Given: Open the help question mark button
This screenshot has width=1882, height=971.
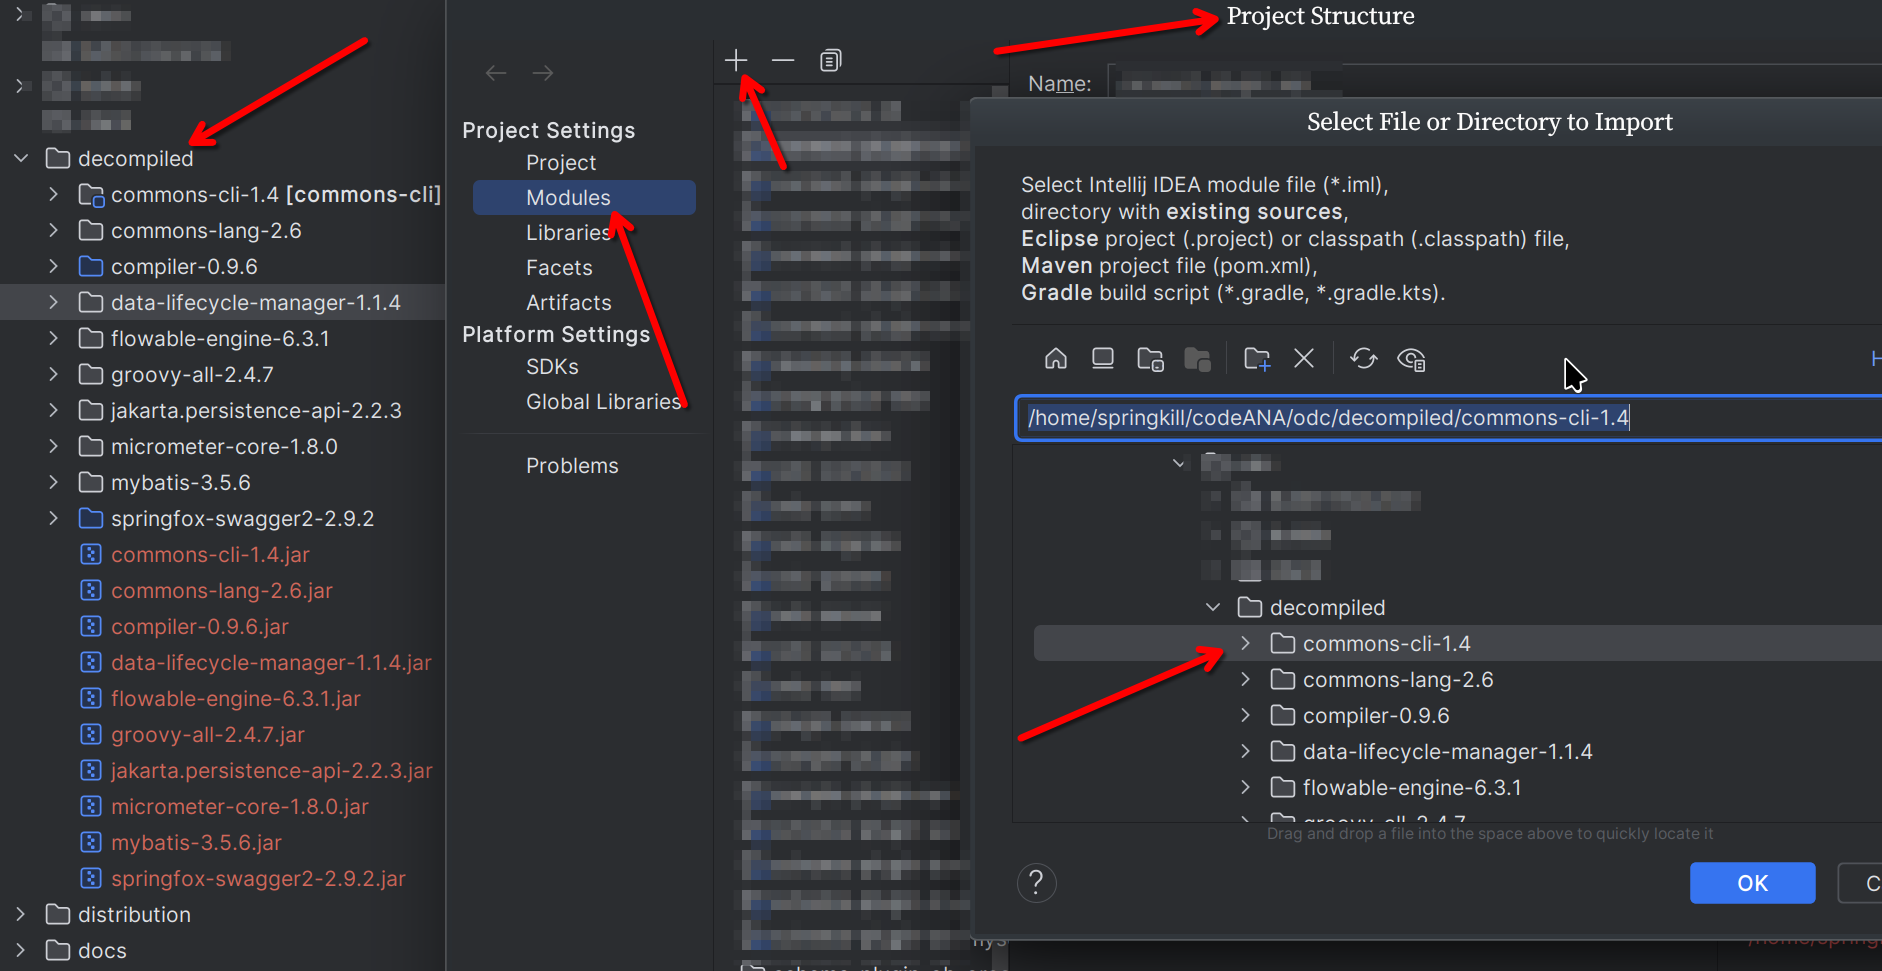Looking at the screenshot, I should [x=1037, y=883].
